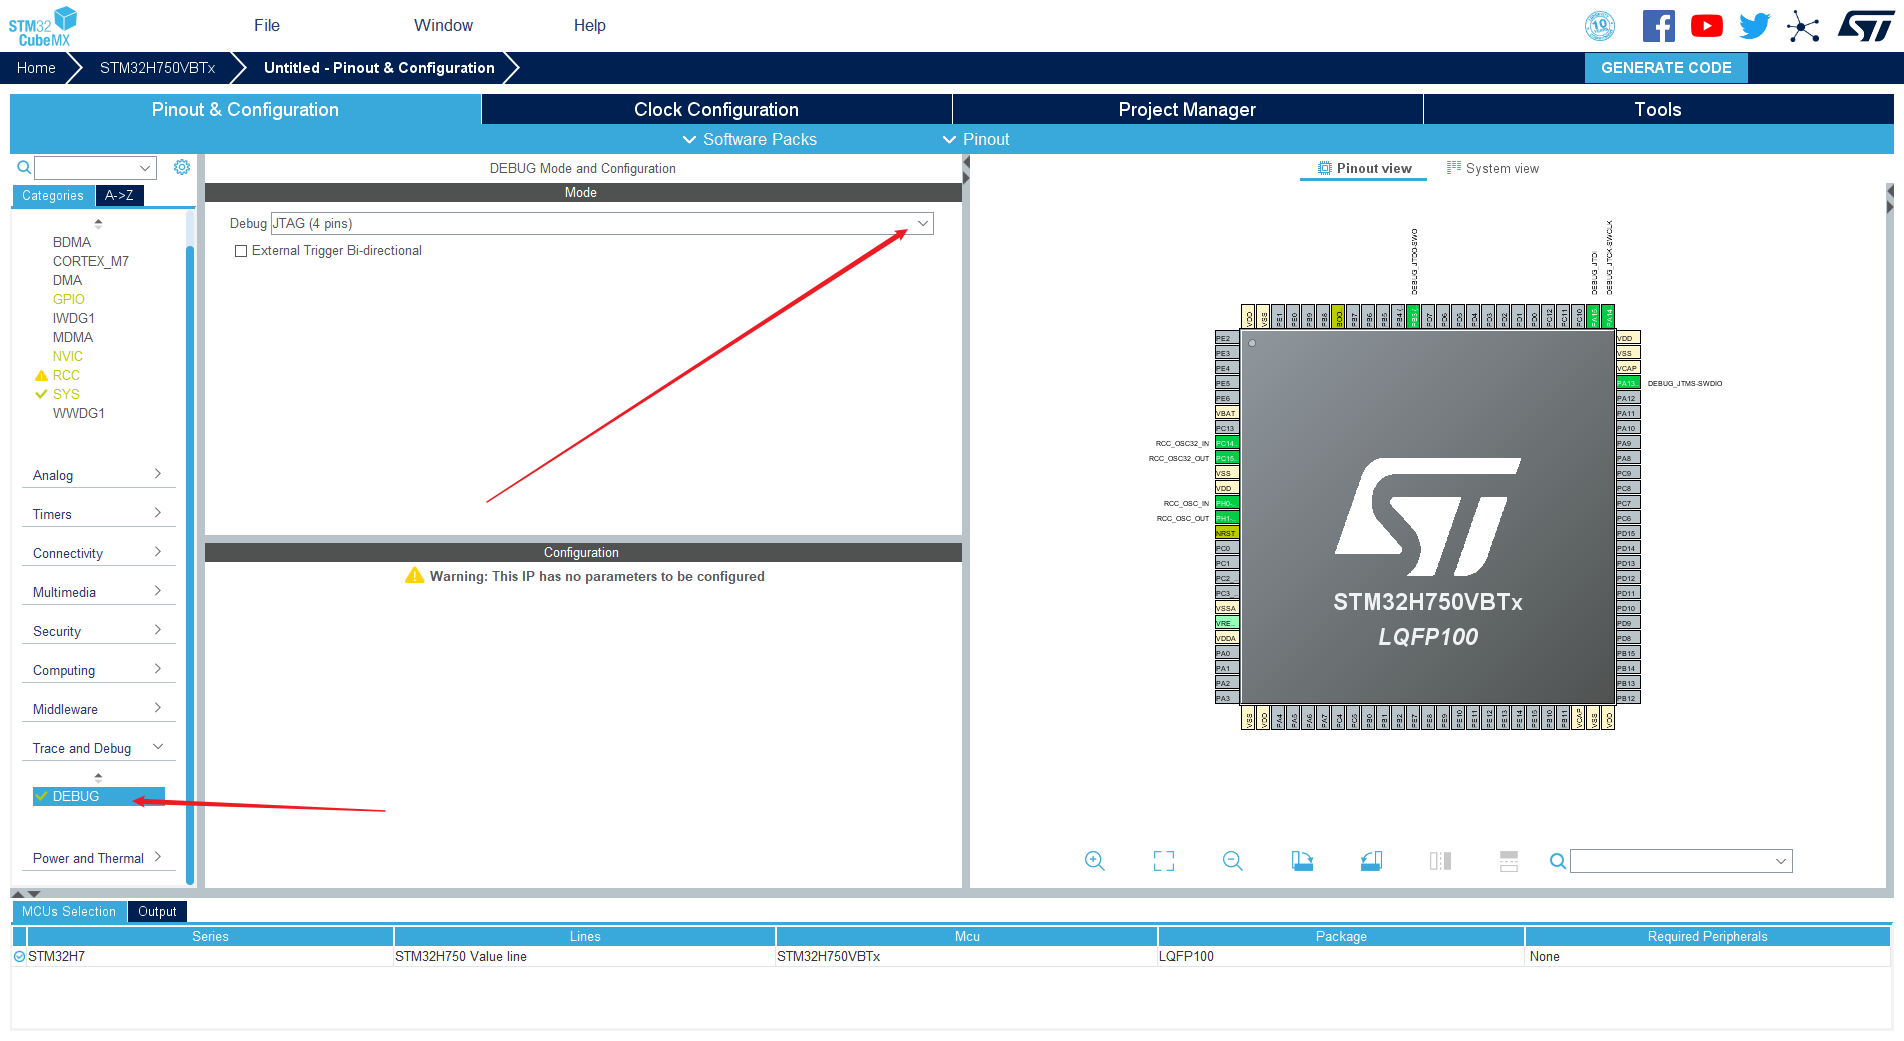The image size is (1904, 1041).
Task: Open the YouTube icon link
Action: point(1706,26)
